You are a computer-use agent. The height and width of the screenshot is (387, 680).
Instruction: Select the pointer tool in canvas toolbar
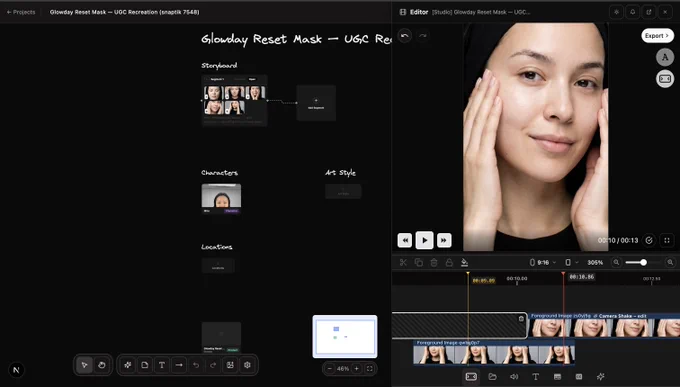pos(85,365)
